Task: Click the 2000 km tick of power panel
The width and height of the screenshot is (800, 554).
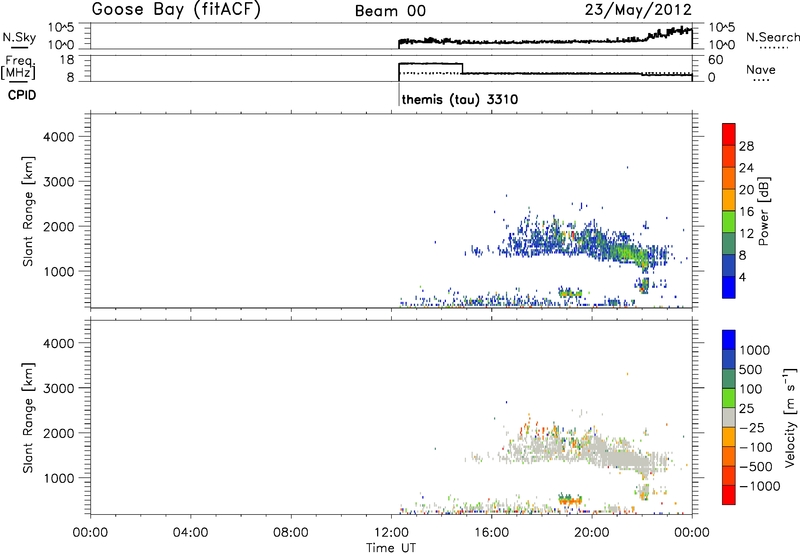Action: pos(59,226)
